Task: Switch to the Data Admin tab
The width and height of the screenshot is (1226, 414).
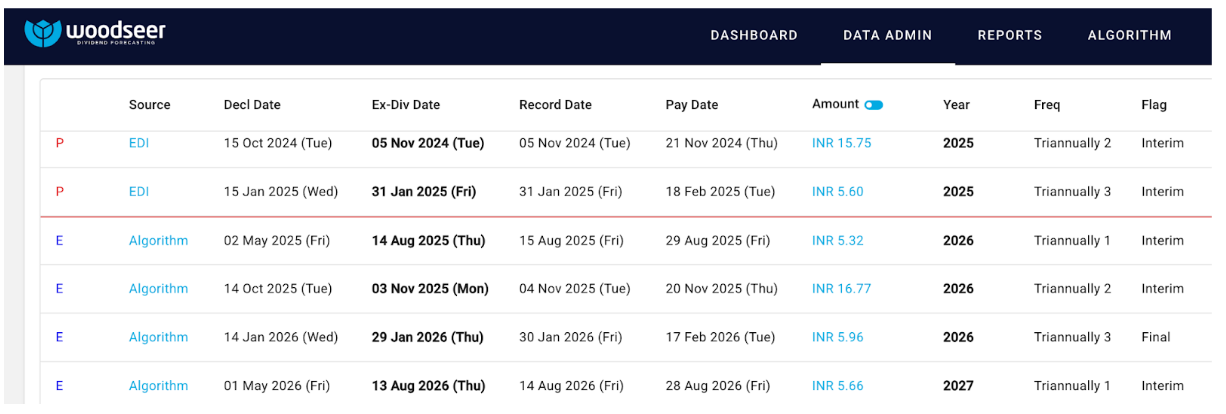Action: (887, 35)
